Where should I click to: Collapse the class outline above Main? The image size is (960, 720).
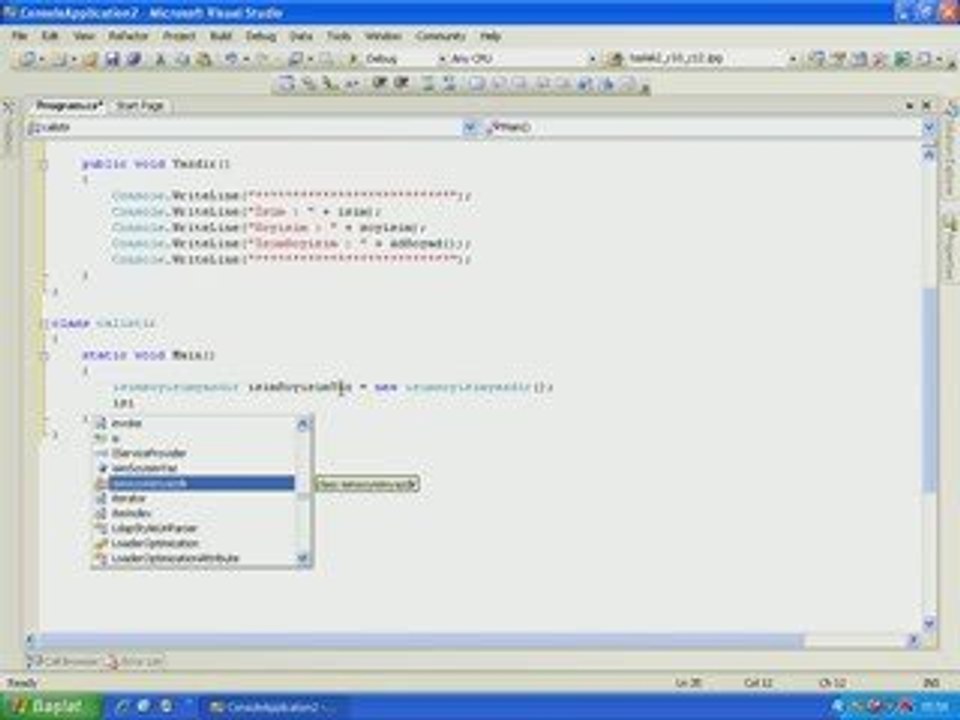pyautogui.click(x=43, y=323)
